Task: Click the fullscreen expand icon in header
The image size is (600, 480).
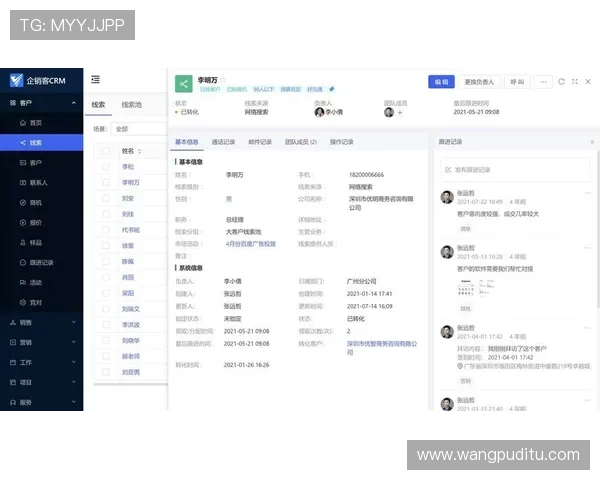Action: [x=575, y=81]
